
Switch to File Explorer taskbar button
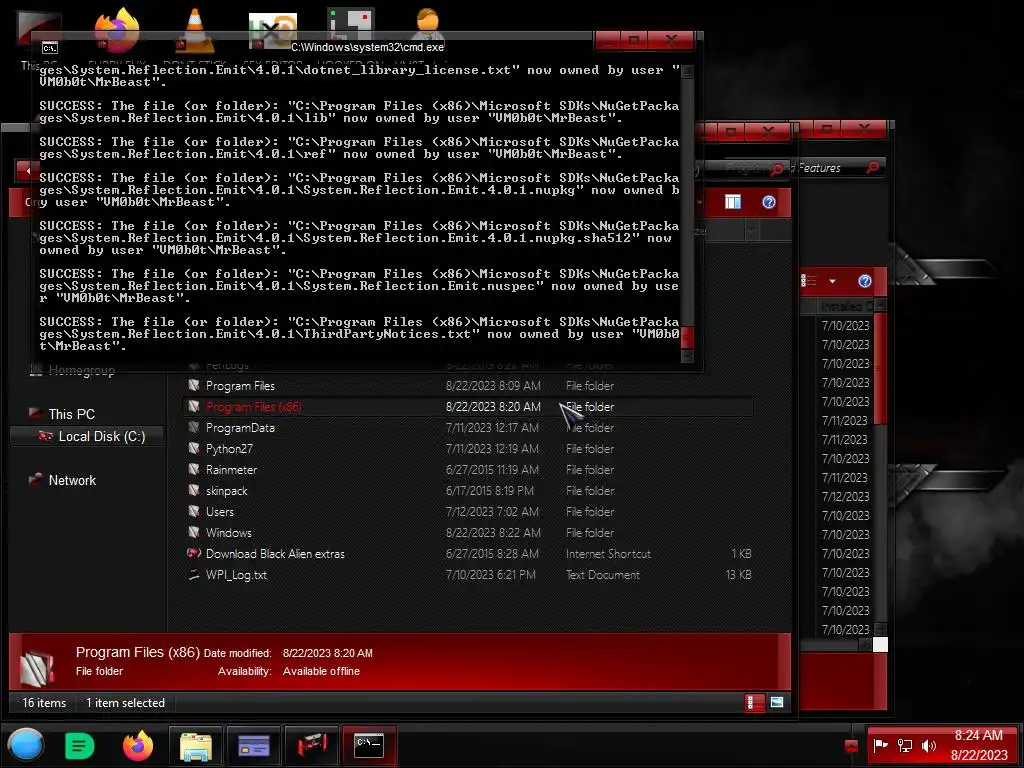196,746
